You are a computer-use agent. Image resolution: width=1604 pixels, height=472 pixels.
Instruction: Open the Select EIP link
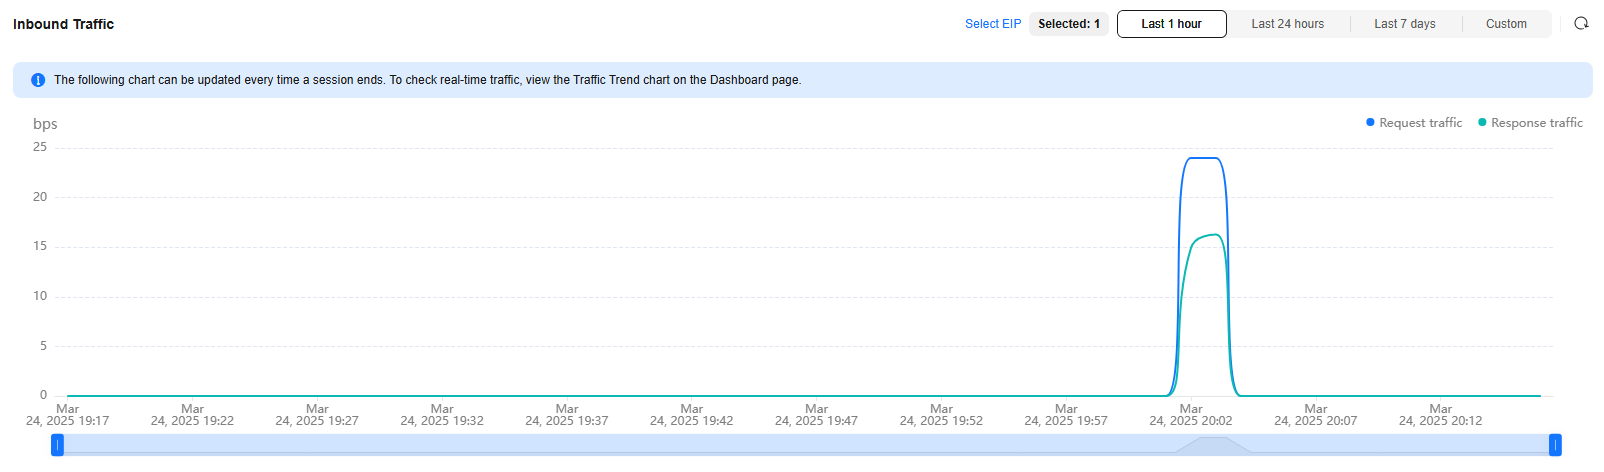[x=993, y=24]
